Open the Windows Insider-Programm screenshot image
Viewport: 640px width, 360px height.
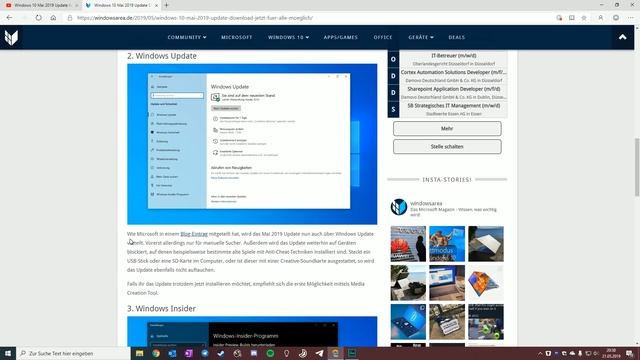point(252,331)
